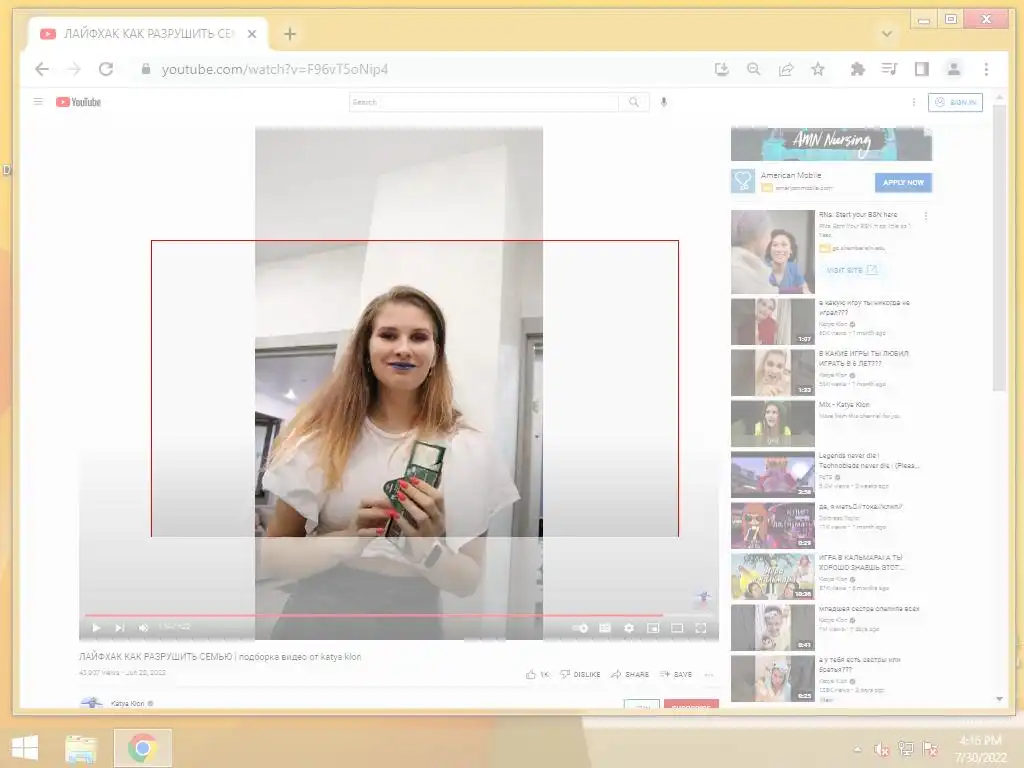Open File Explorer from the taskbar
The image size is (1024, 768).
81,748
